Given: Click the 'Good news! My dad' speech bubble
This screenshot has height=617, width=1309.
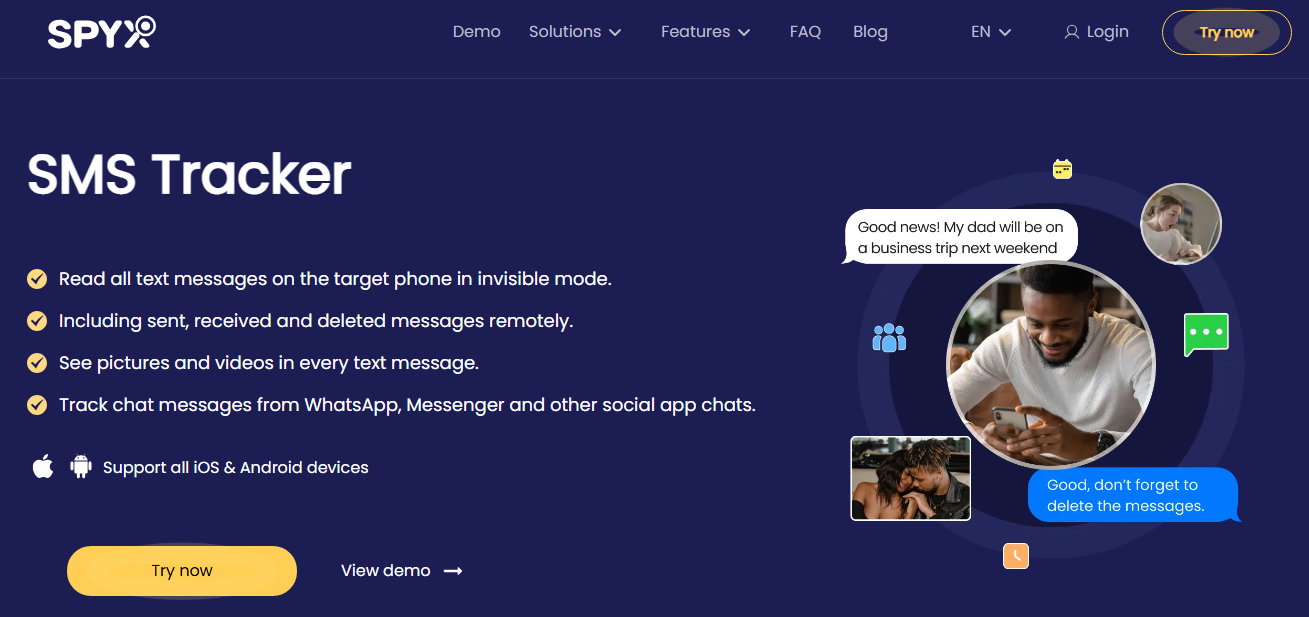Looking at the screenshot, I should 961,237.
